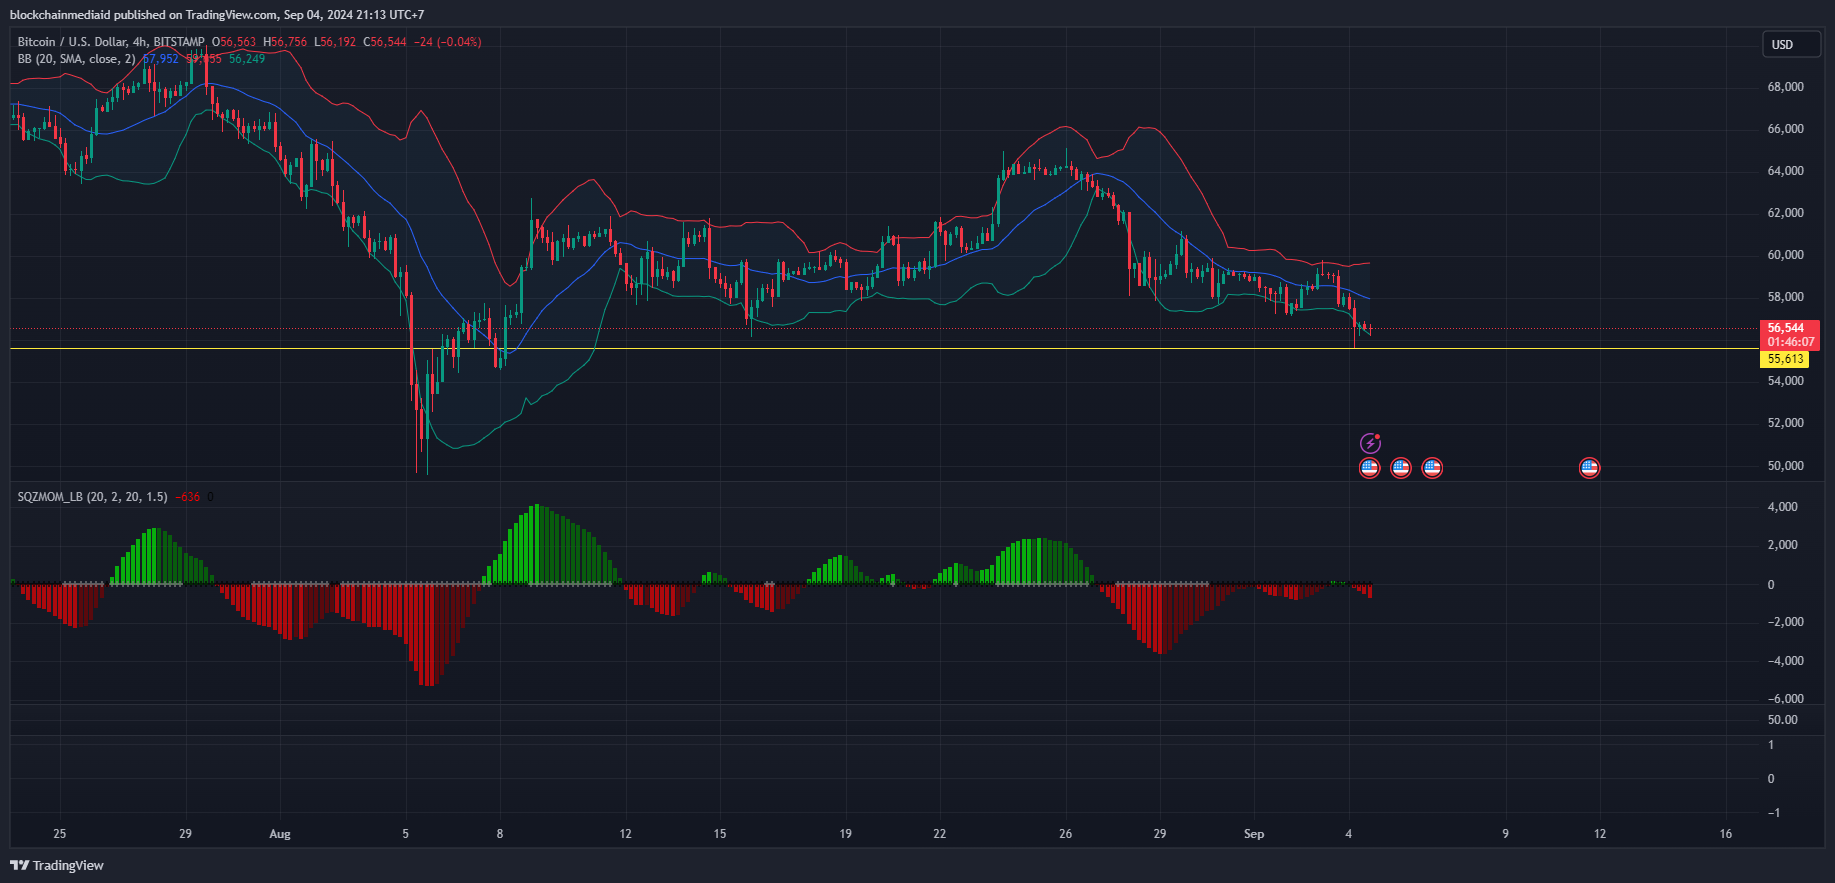Click the close price C56,544 in the legend
This screenshot has width=1835, height=883.
(385, 42)
